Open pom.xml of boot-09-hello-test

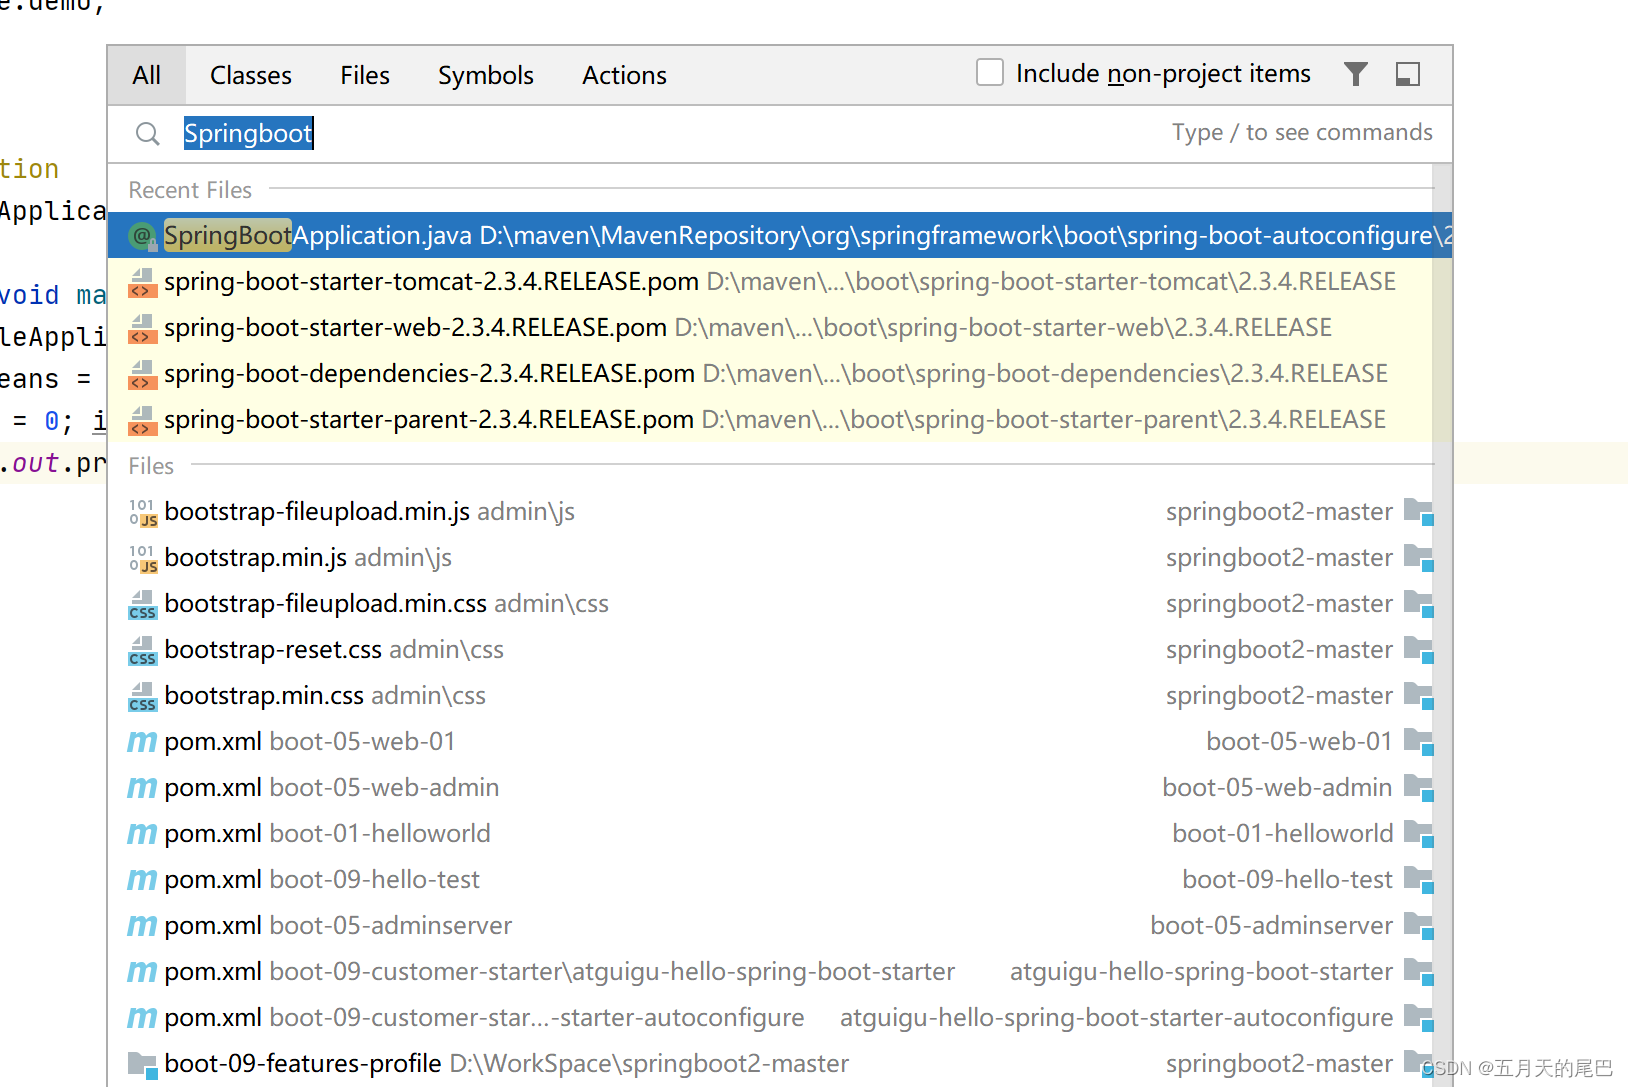769,879
